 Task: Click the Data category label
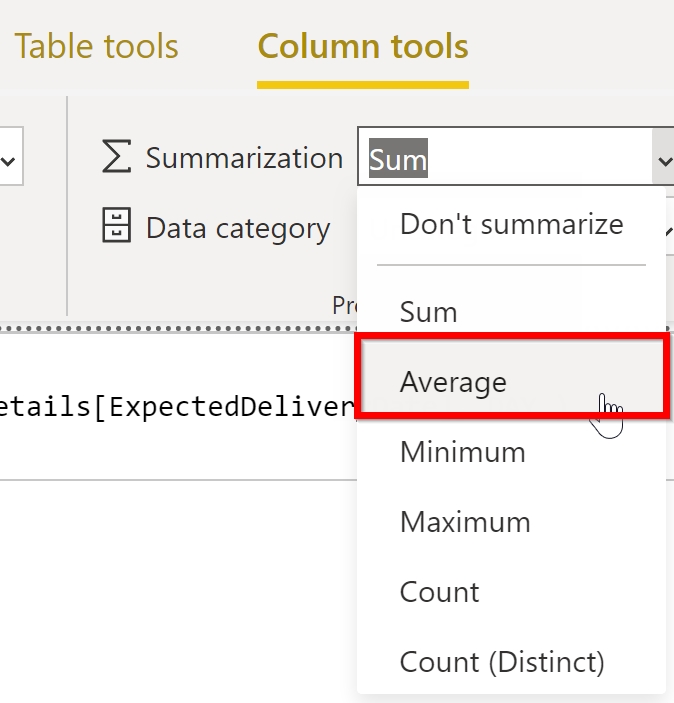click(x=238, y=229)
